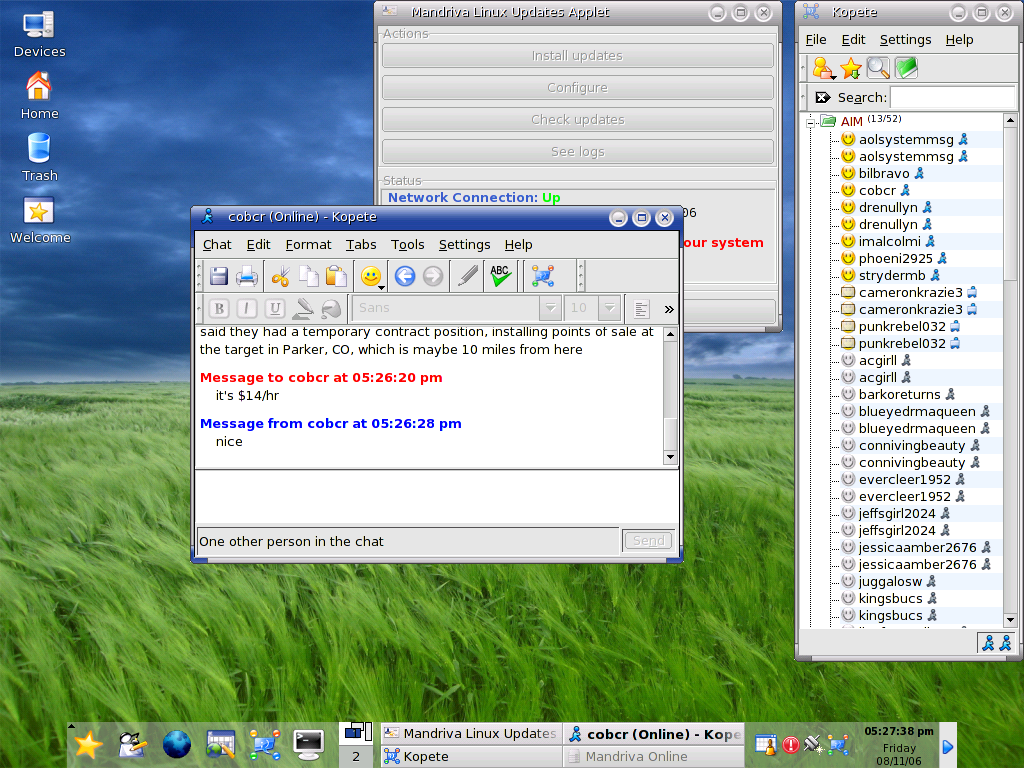
Task: Toggle the Kopete search magnifier icon
Action: (878, 68)
